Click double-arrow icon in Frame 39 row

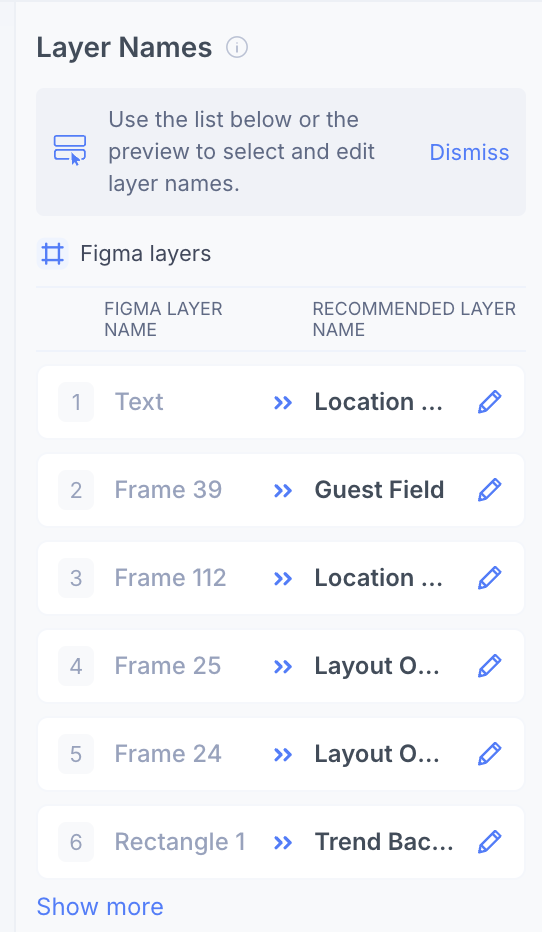point(283,490)
